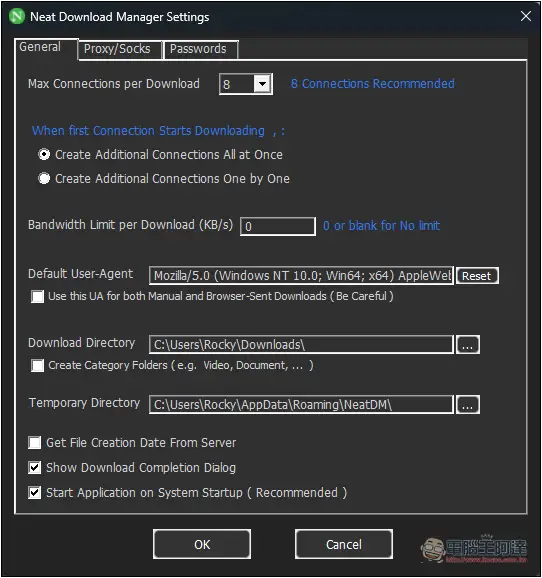The width and height of the screenshot is (542, 578).
Task: Click the 'Max Connections per Download' label
Action: coord(114,84)
